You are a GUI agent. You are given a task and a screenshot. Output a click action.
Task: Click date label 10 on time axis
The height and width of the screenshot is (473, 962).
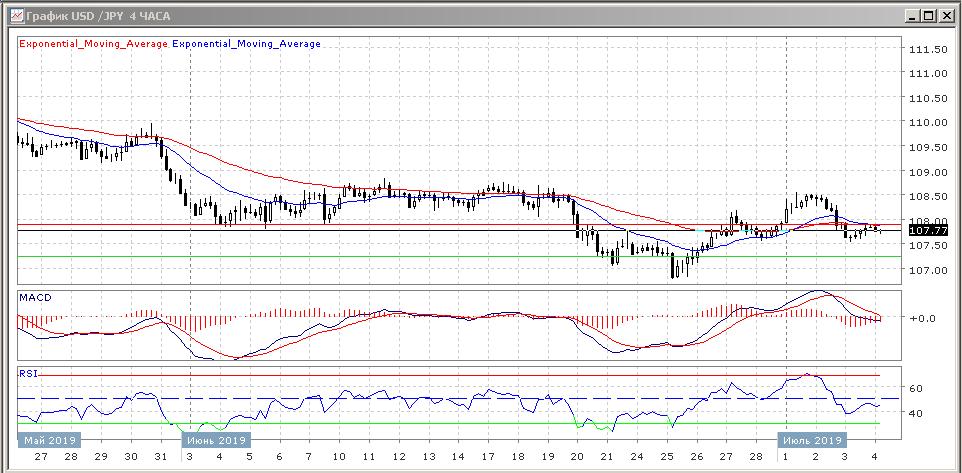point(339,457)
